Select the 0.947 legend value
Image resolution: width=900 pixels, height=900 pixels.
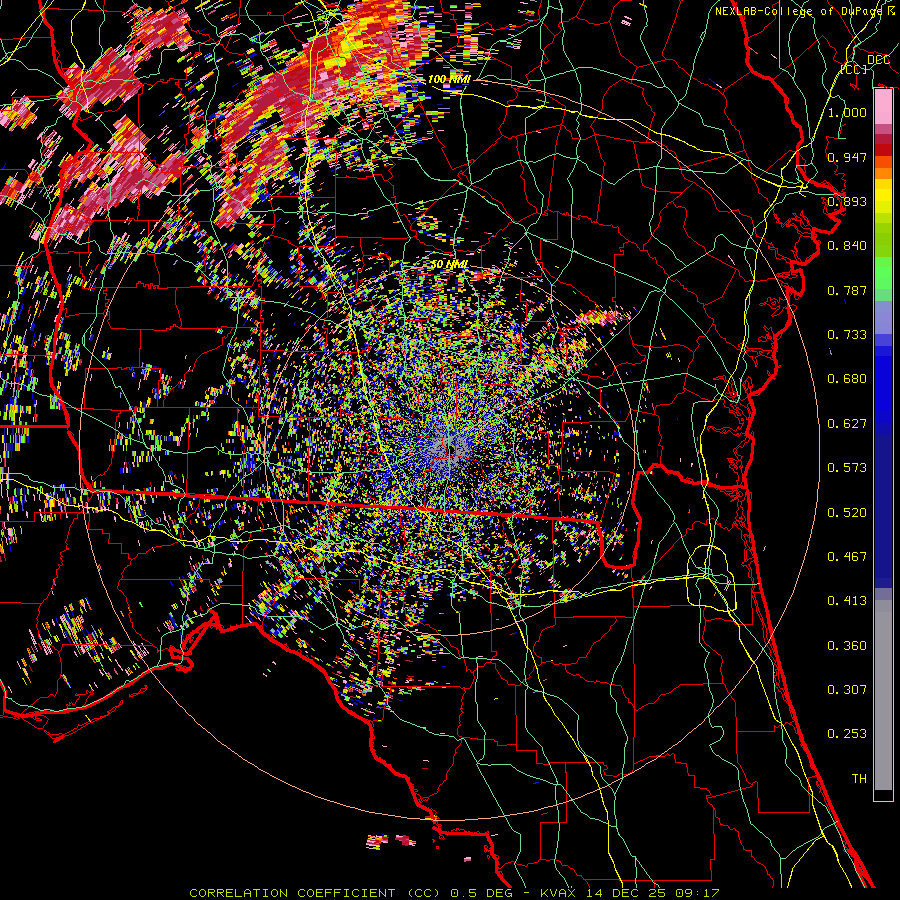click(847, 157)
